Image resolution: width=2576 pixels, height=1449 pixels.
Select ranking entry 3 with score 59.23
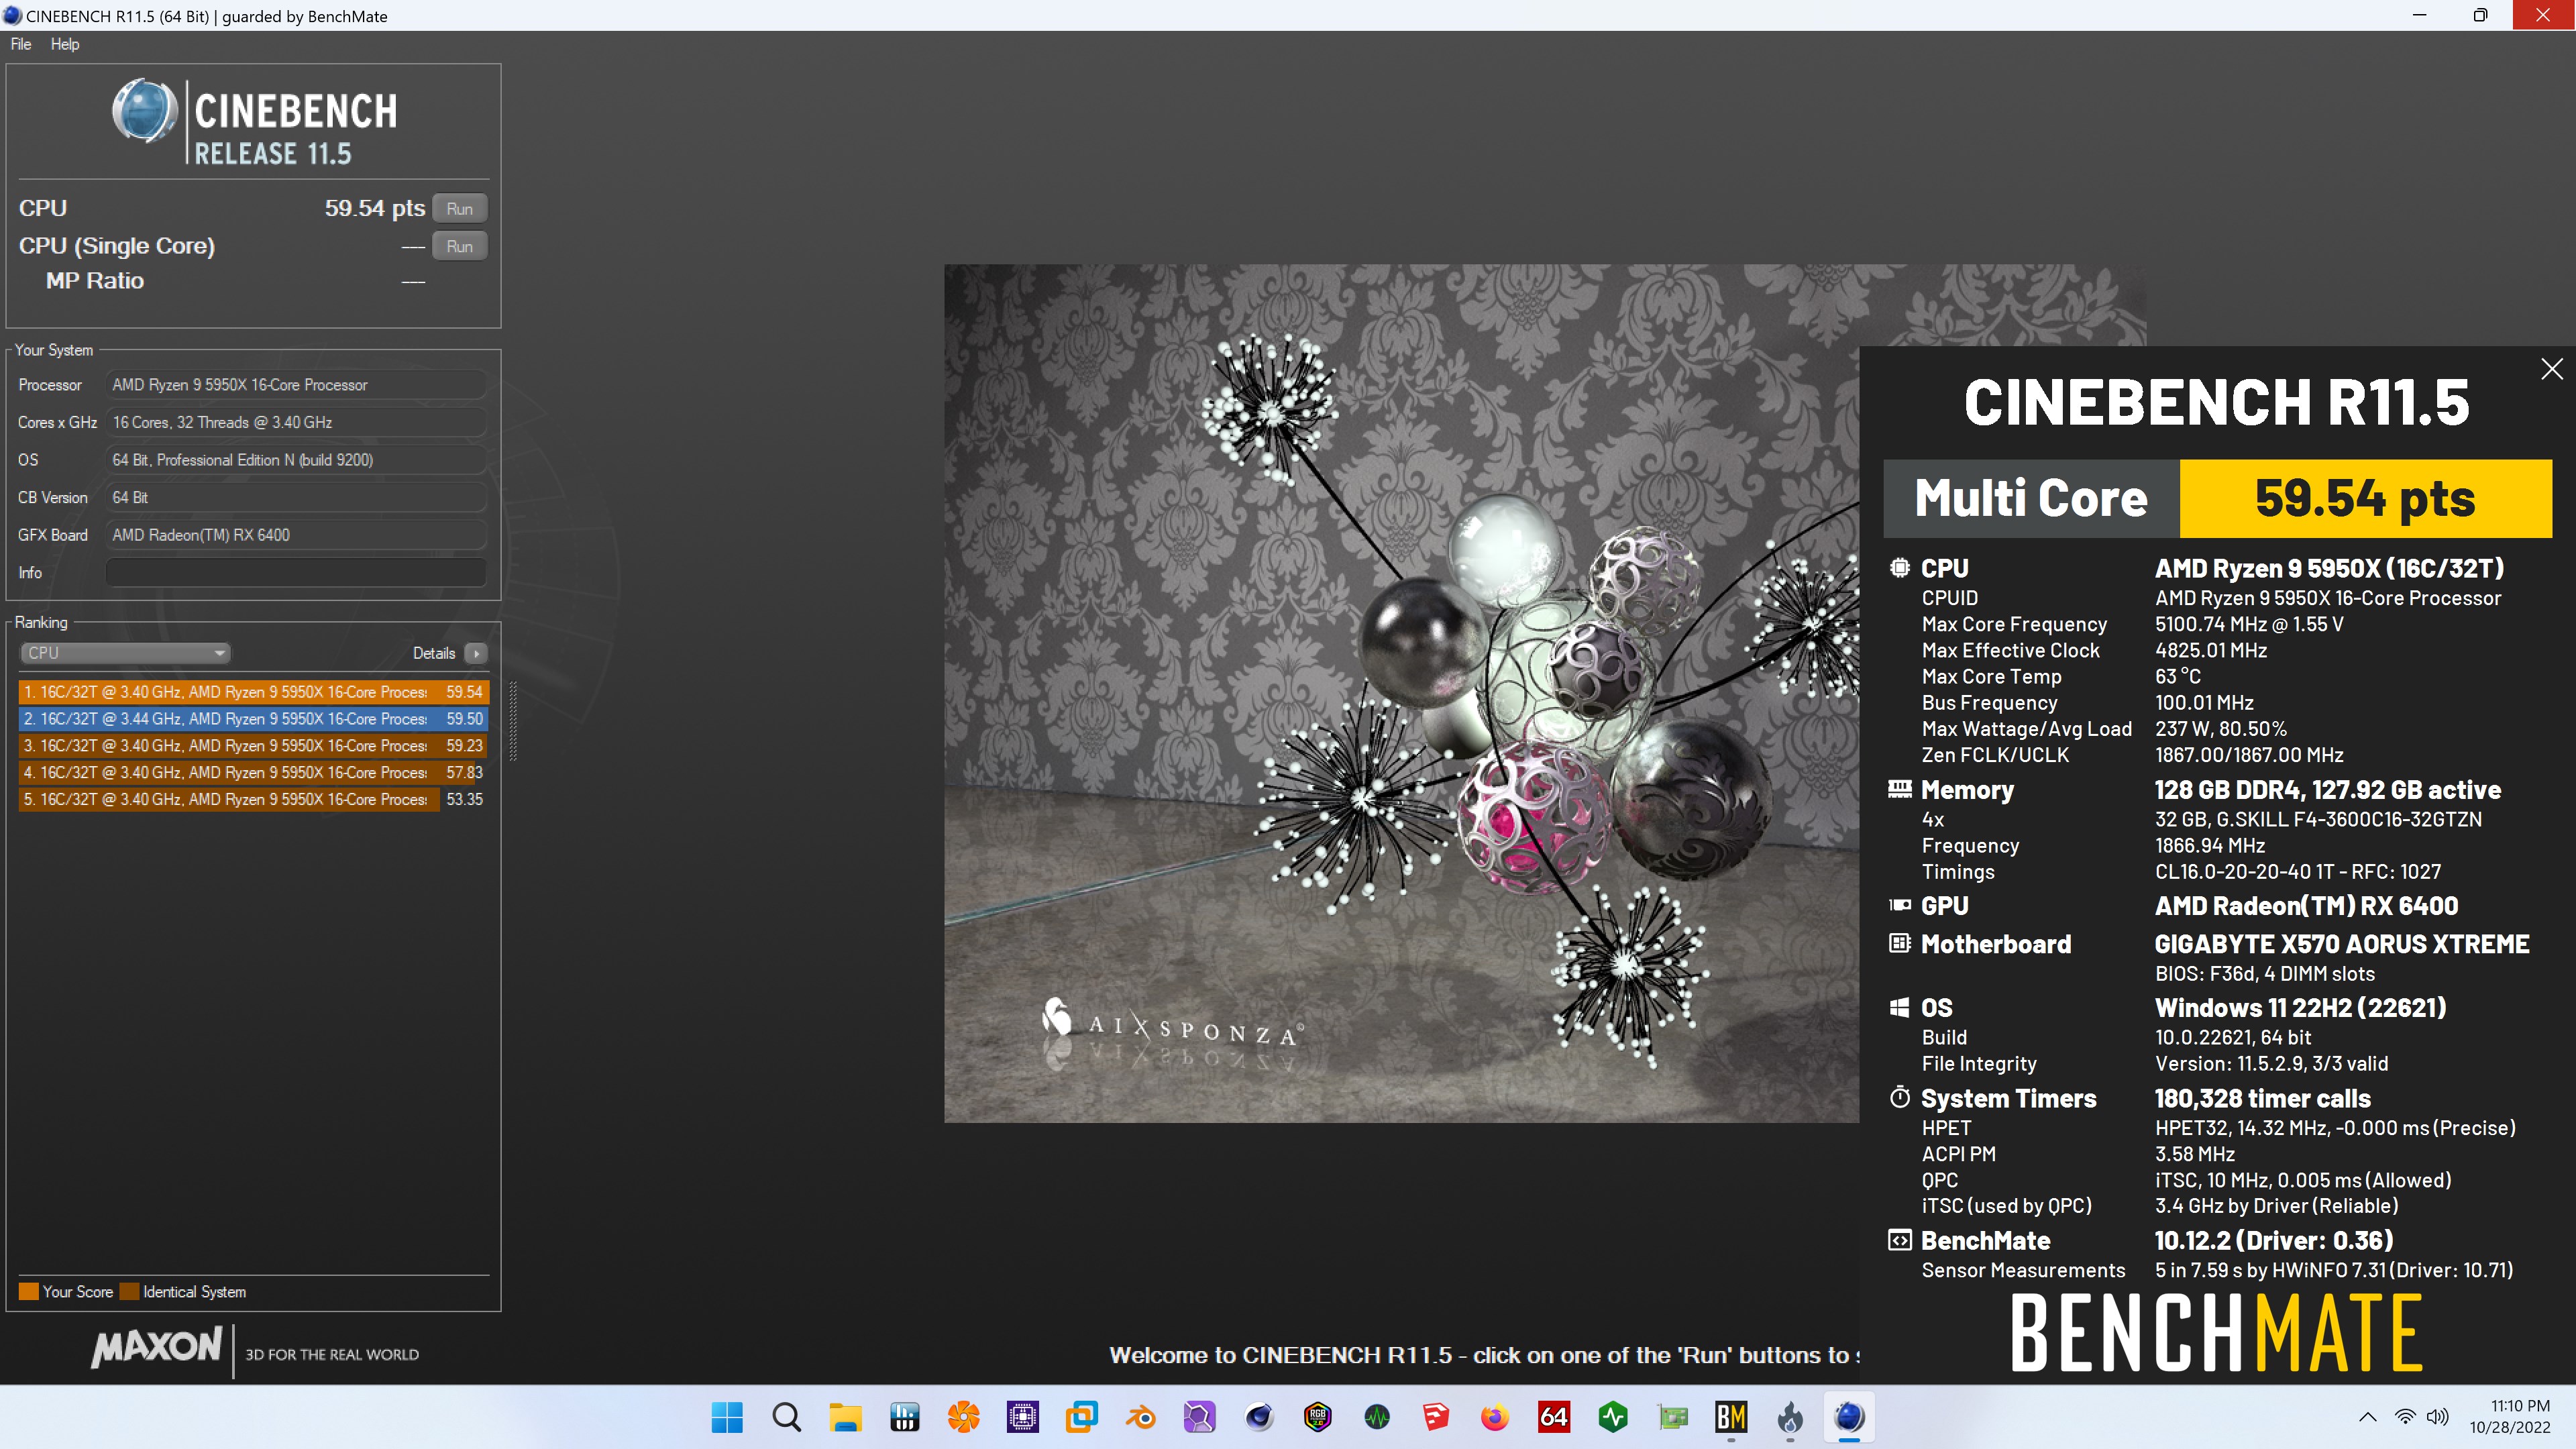click(253, 745)
